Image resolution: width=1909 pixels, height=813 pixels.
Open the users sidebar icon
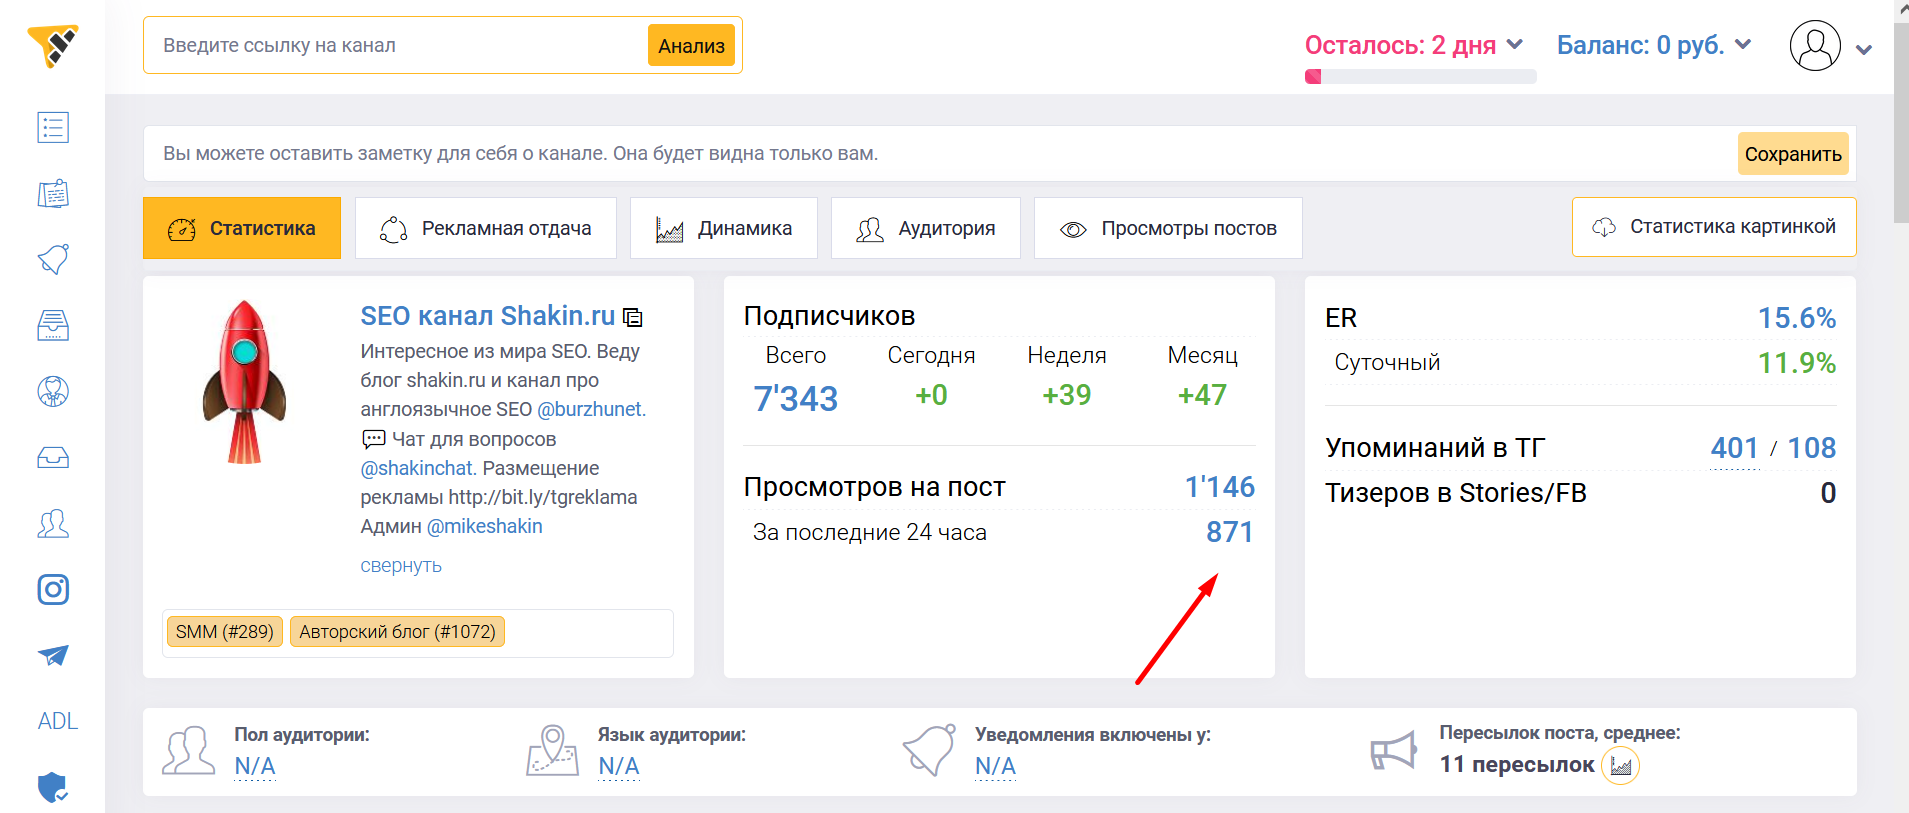point(53,523)
